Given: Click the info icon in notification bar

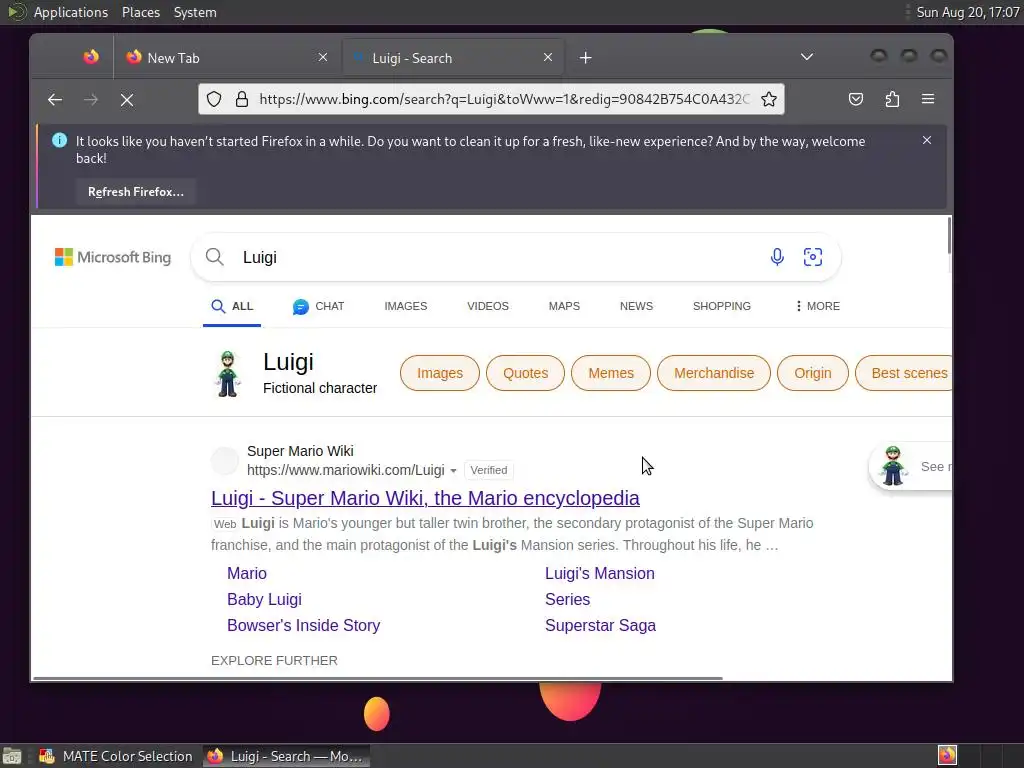Looking at the screenshot, I should point(59,140).
